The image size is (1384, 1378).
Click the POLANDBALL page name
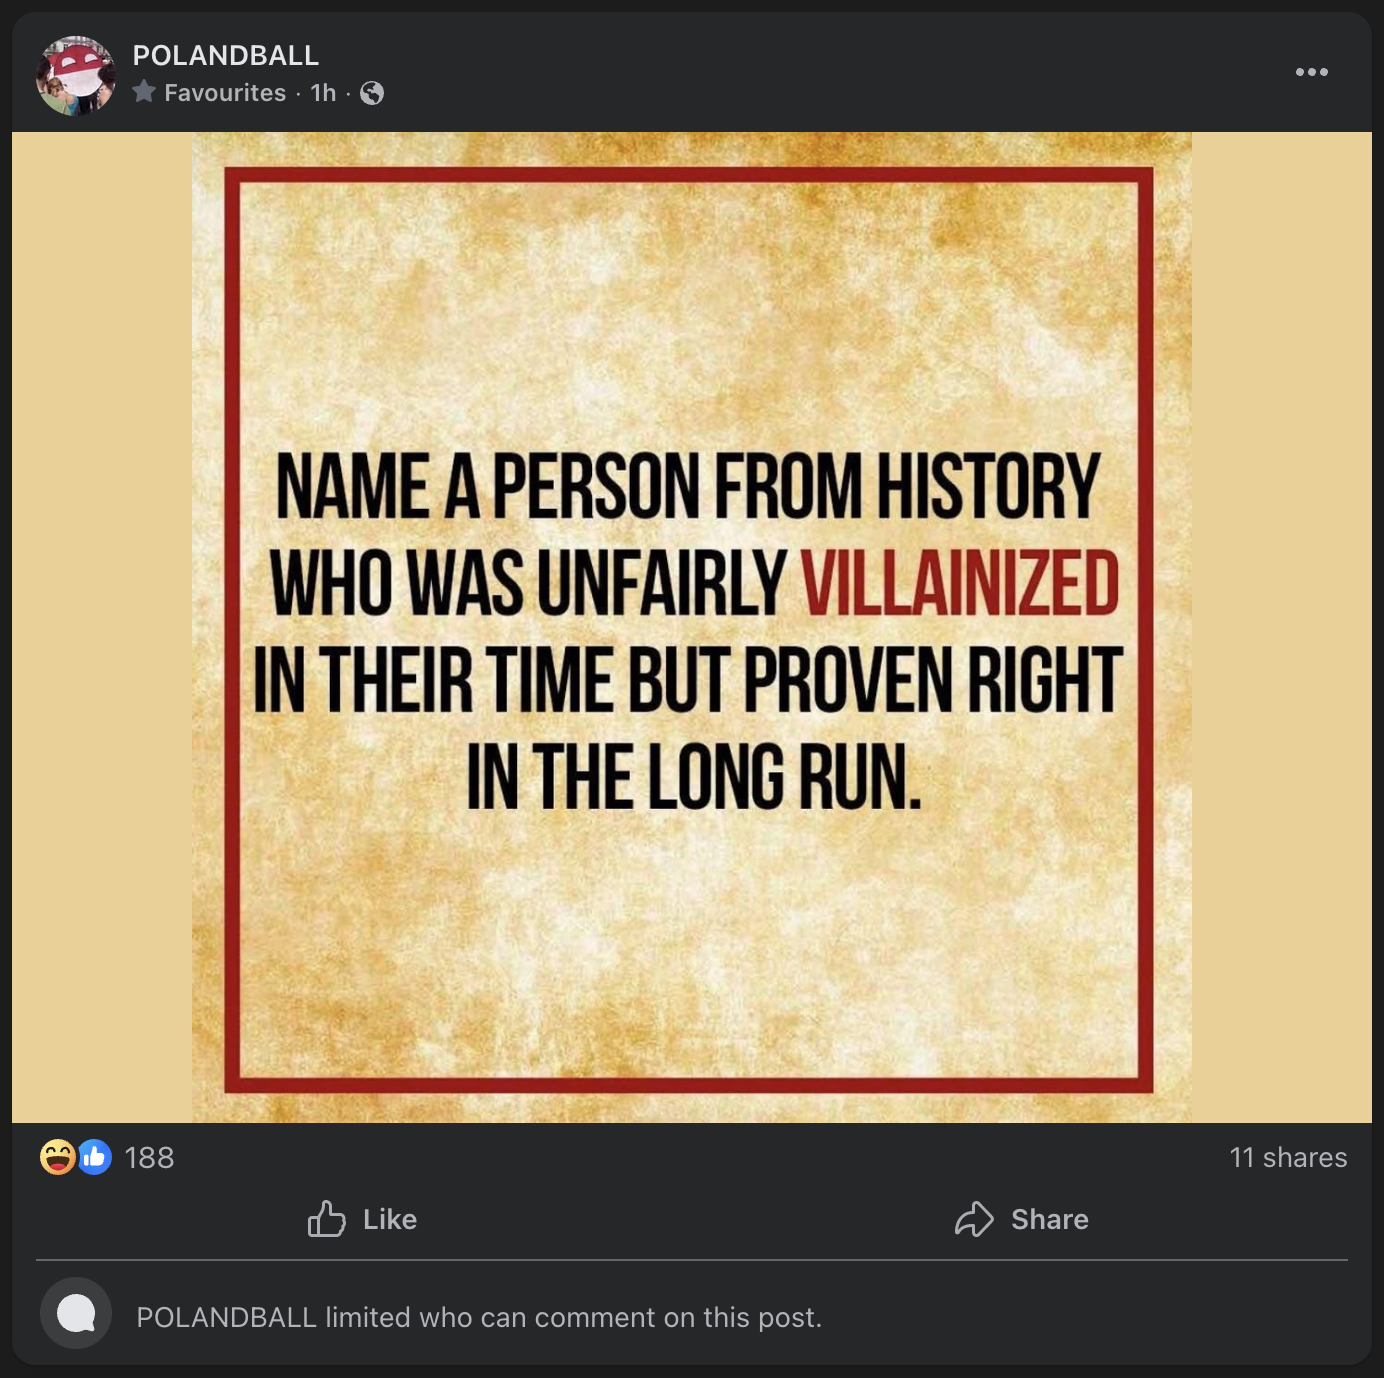click(x=226, y=55)
